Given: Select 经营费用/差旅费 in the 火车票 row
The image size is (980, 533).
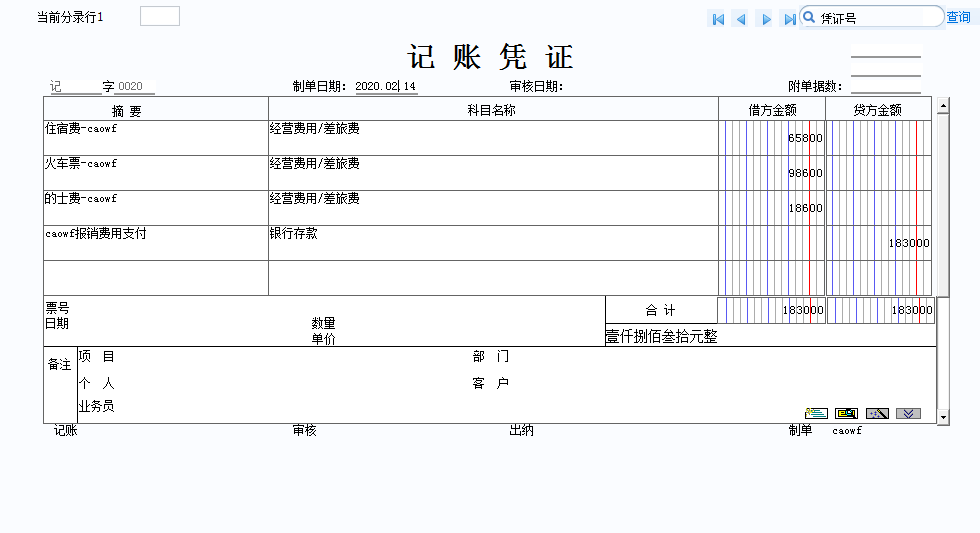Looking at the screenshot, I should [x=493, y=172].
